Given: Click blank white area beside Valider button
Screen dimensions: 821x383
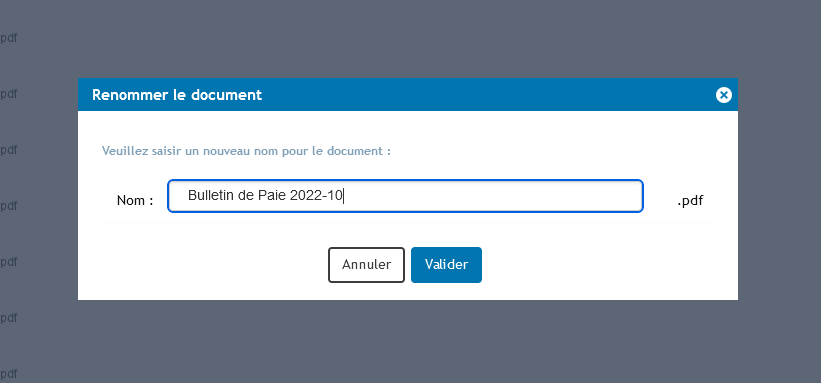Looking at the screenshot, I should coord(602,265).
